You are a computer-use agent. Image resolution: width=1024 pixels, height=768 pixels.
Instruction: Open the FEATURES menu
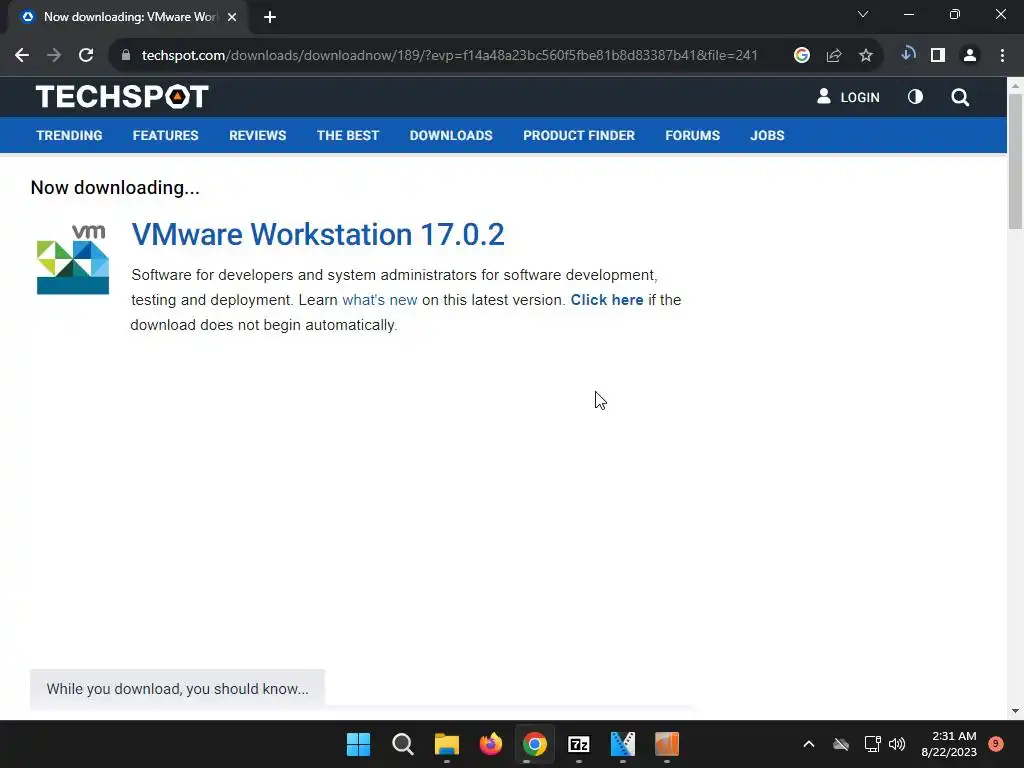point(165,135)
